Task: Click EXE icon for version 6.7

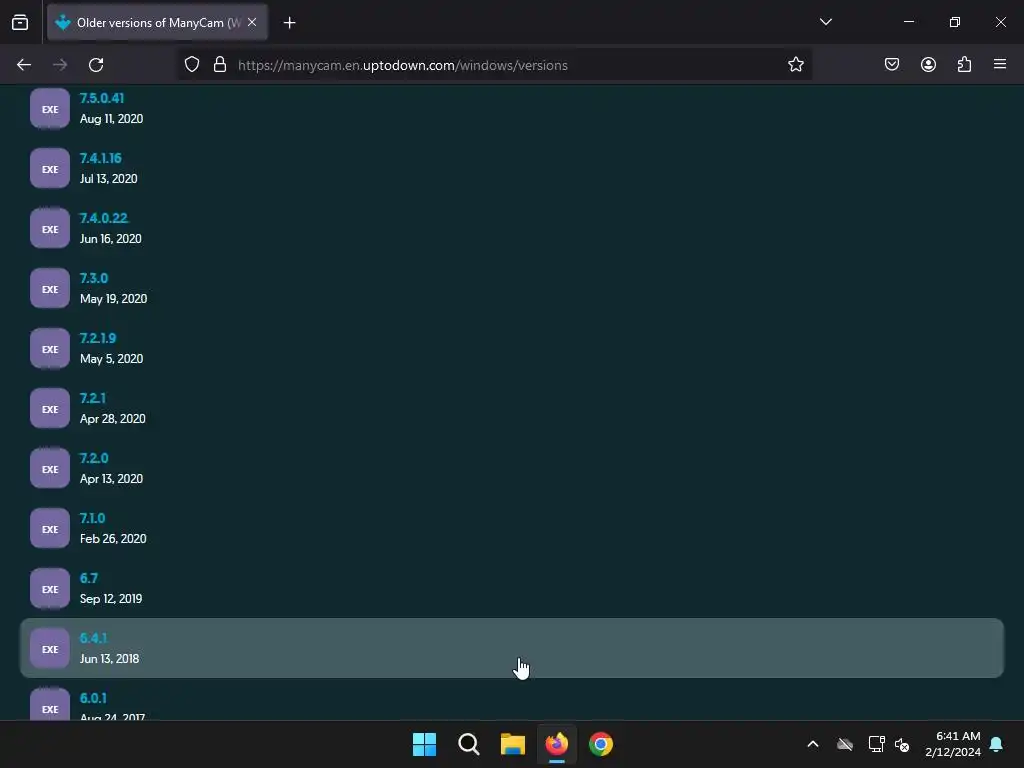Action: [50, 590]
